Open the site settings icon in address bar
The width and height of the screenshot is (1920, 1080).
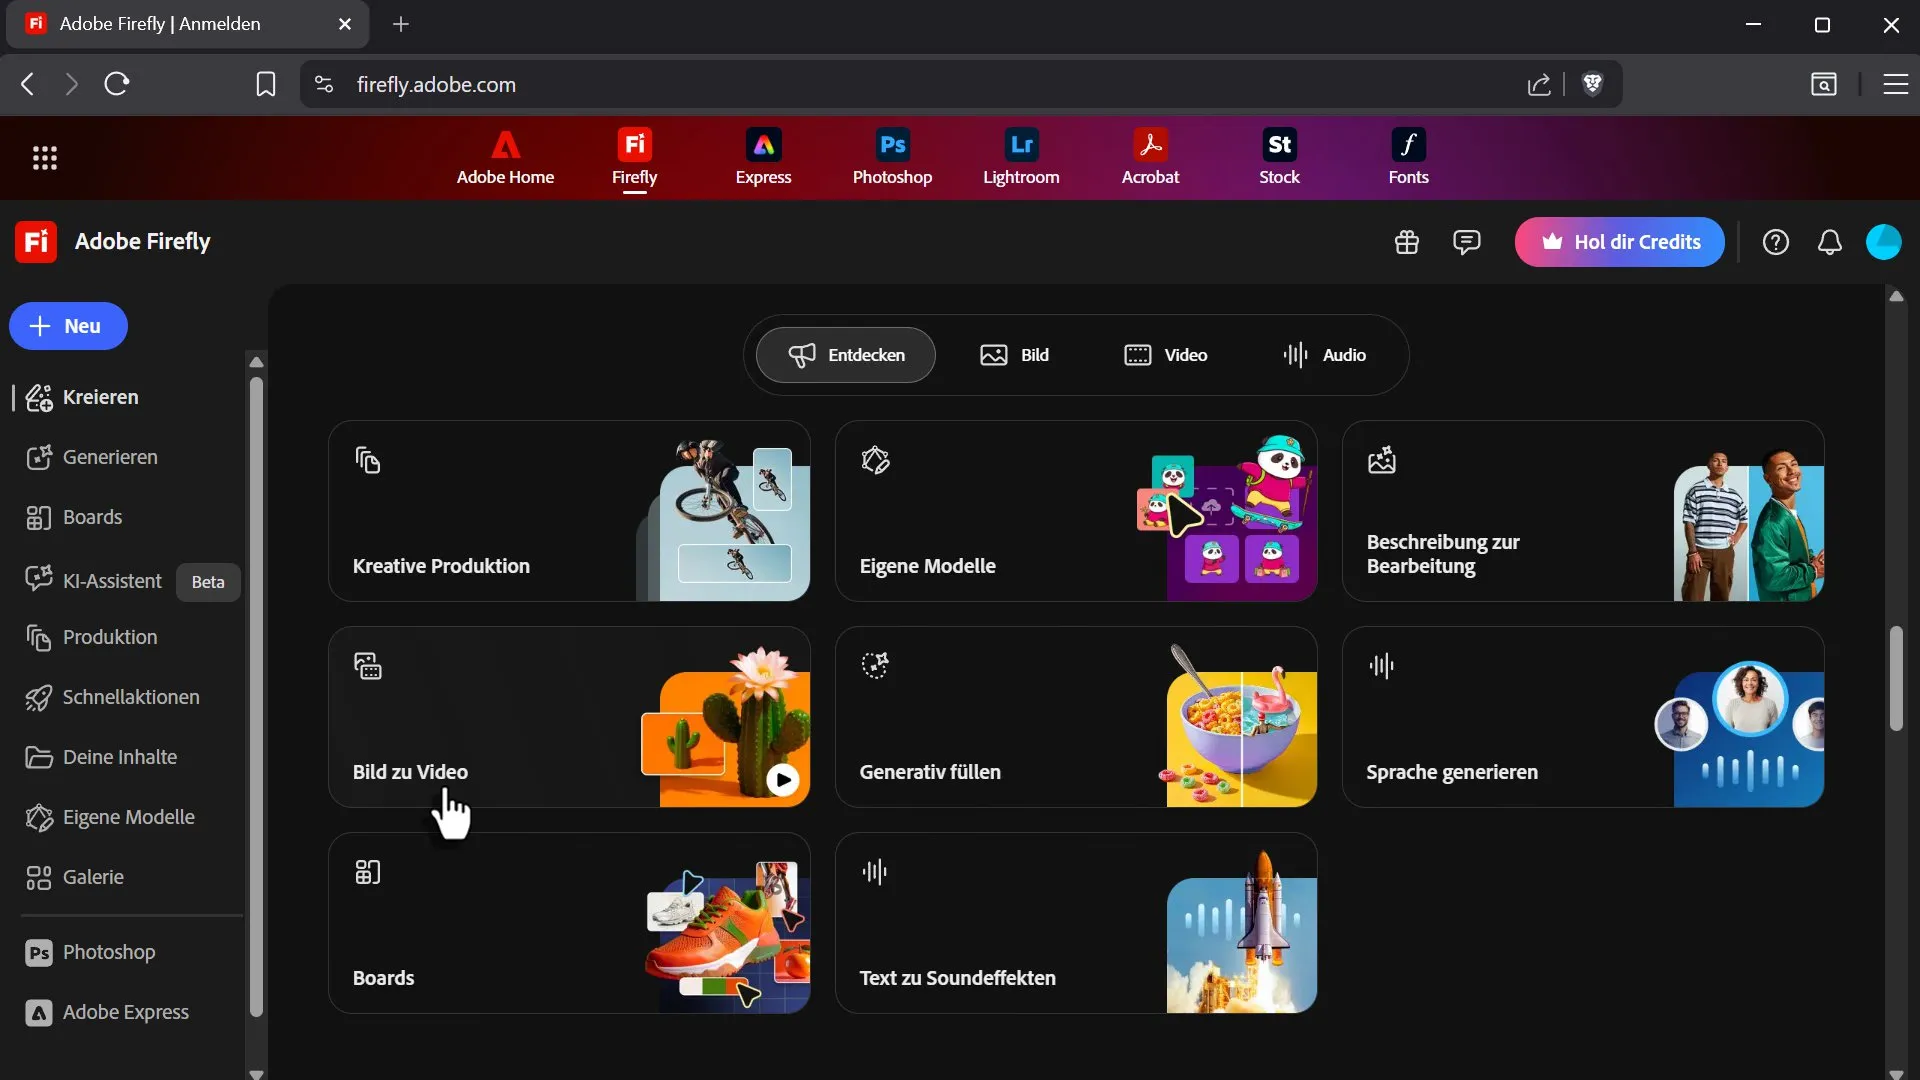(x=323, y=84)
